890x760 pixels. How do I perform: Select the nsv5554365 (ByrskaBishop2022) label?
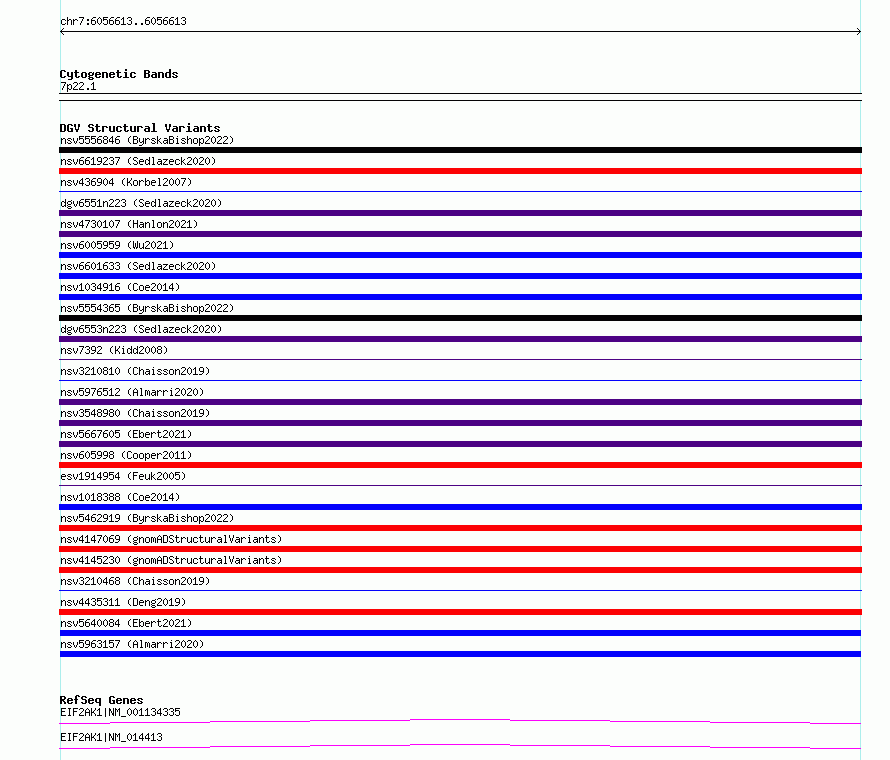[x=147, y=308]
